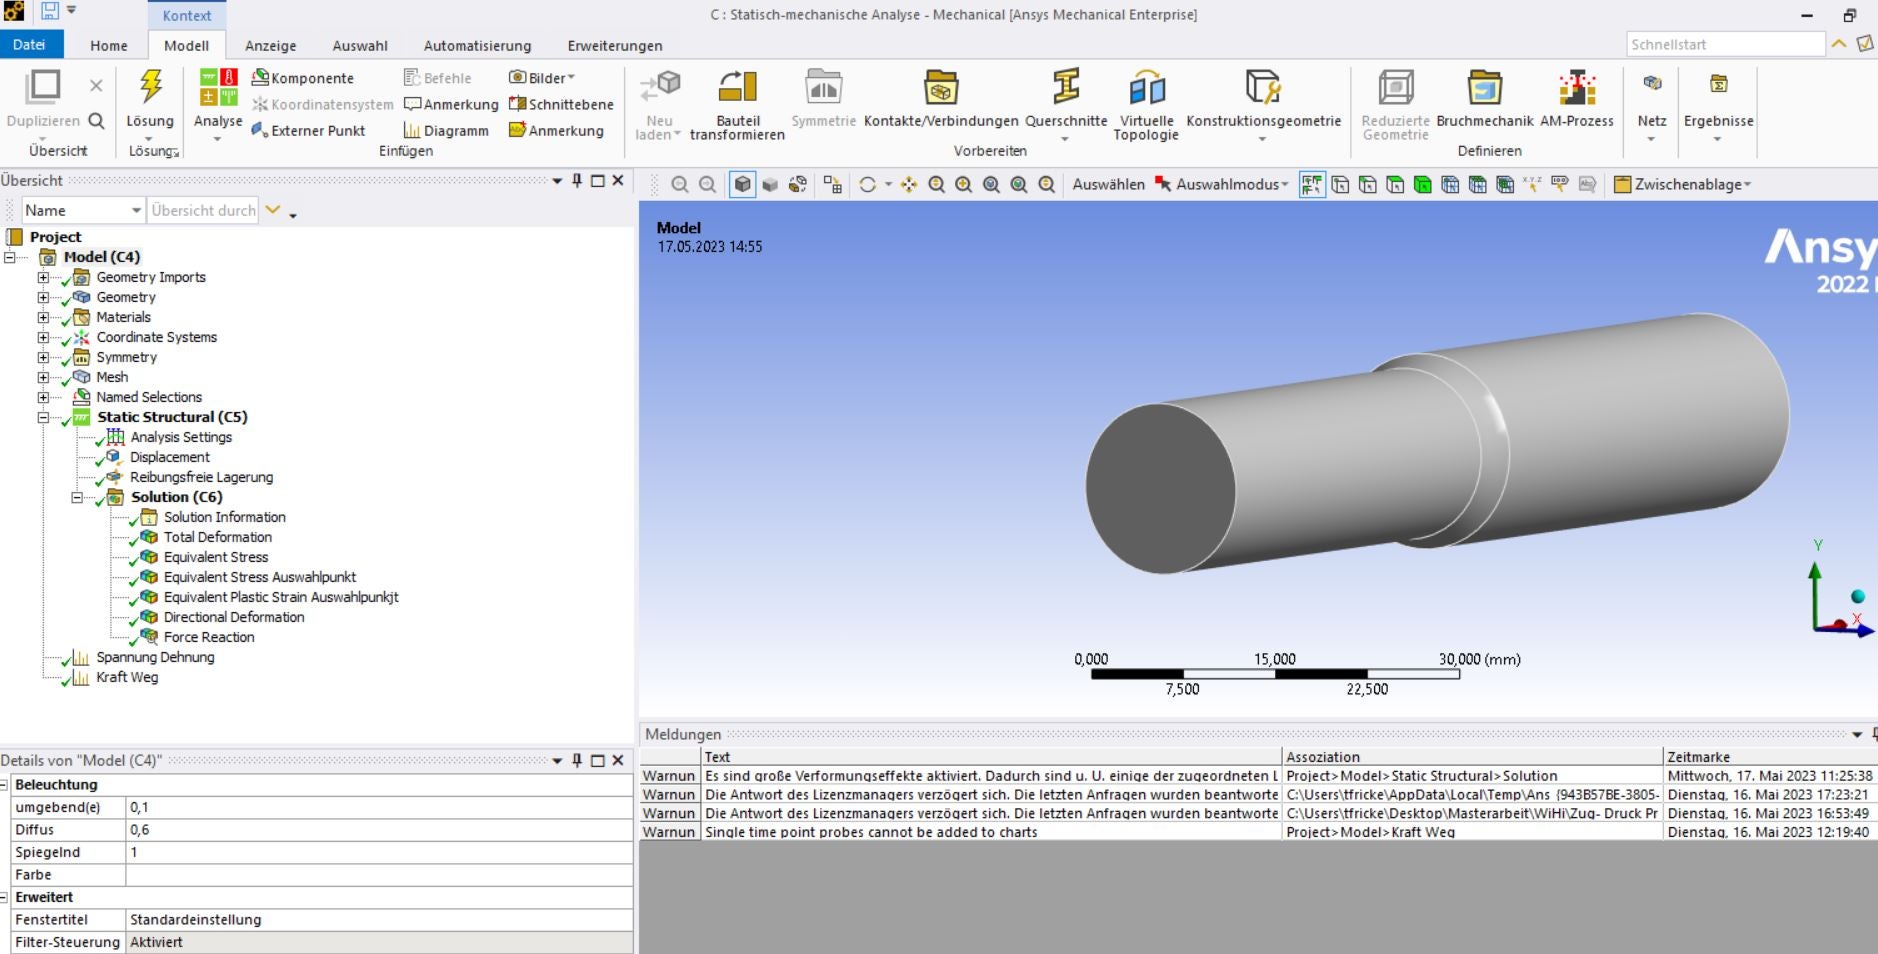
Task: Pin the Übersicht panel
Action: pos(577,180)
